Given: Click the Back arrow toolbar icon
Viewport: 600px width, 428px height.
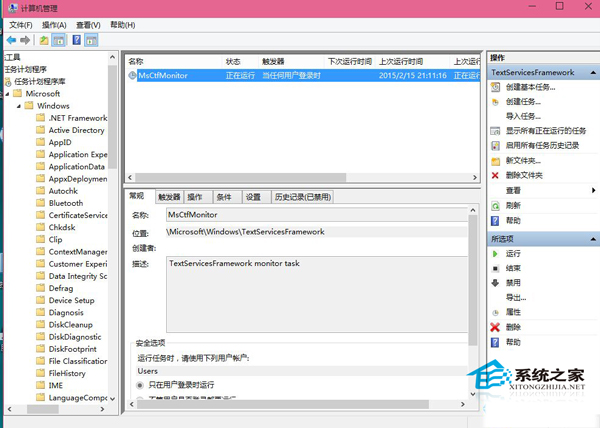Looking at the screenshot, I should point(11,40).
